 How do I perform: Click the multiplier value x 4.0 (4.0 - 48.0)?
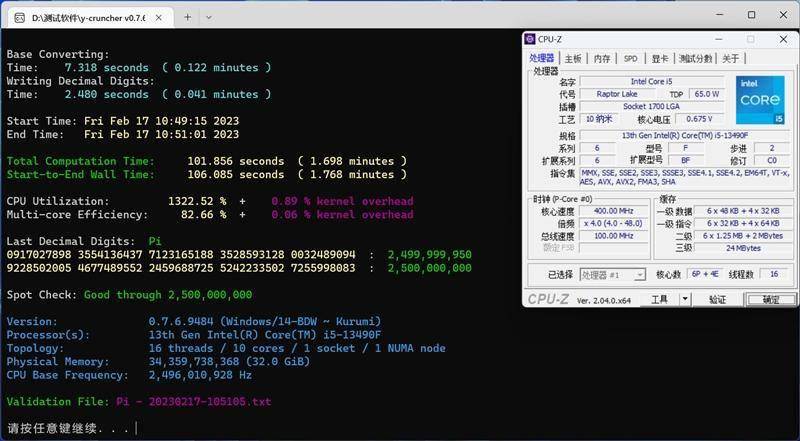click(x=614, y=224)
